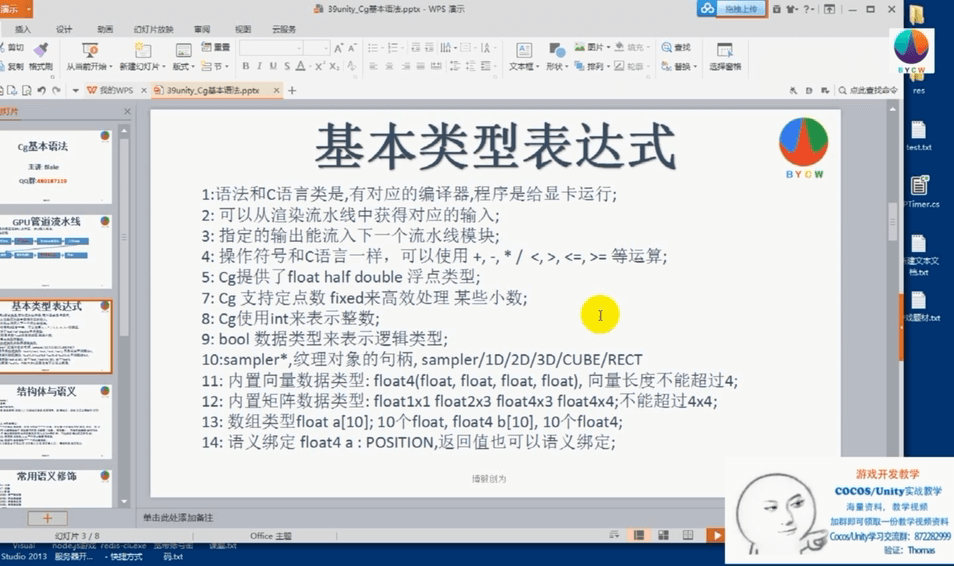This screenshot has height=566, width=954.
Task: Click the skin (shirt) icon in title bar
Action: 791,9
